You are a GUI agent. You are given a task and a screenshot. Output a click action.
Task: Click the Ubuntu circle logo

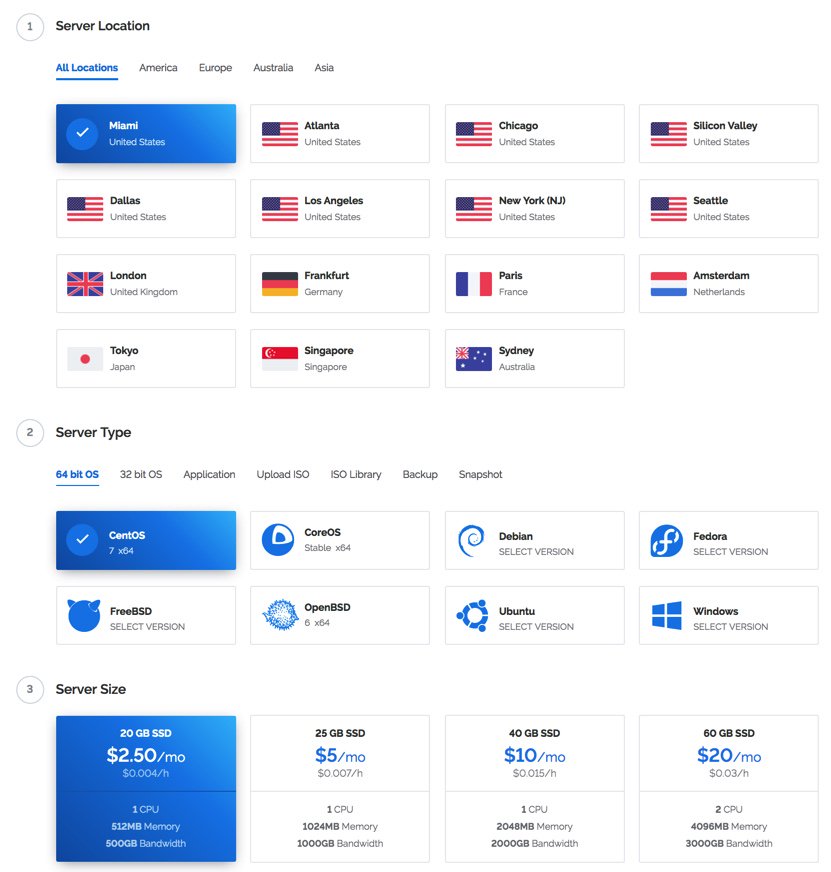pos(472,615)
